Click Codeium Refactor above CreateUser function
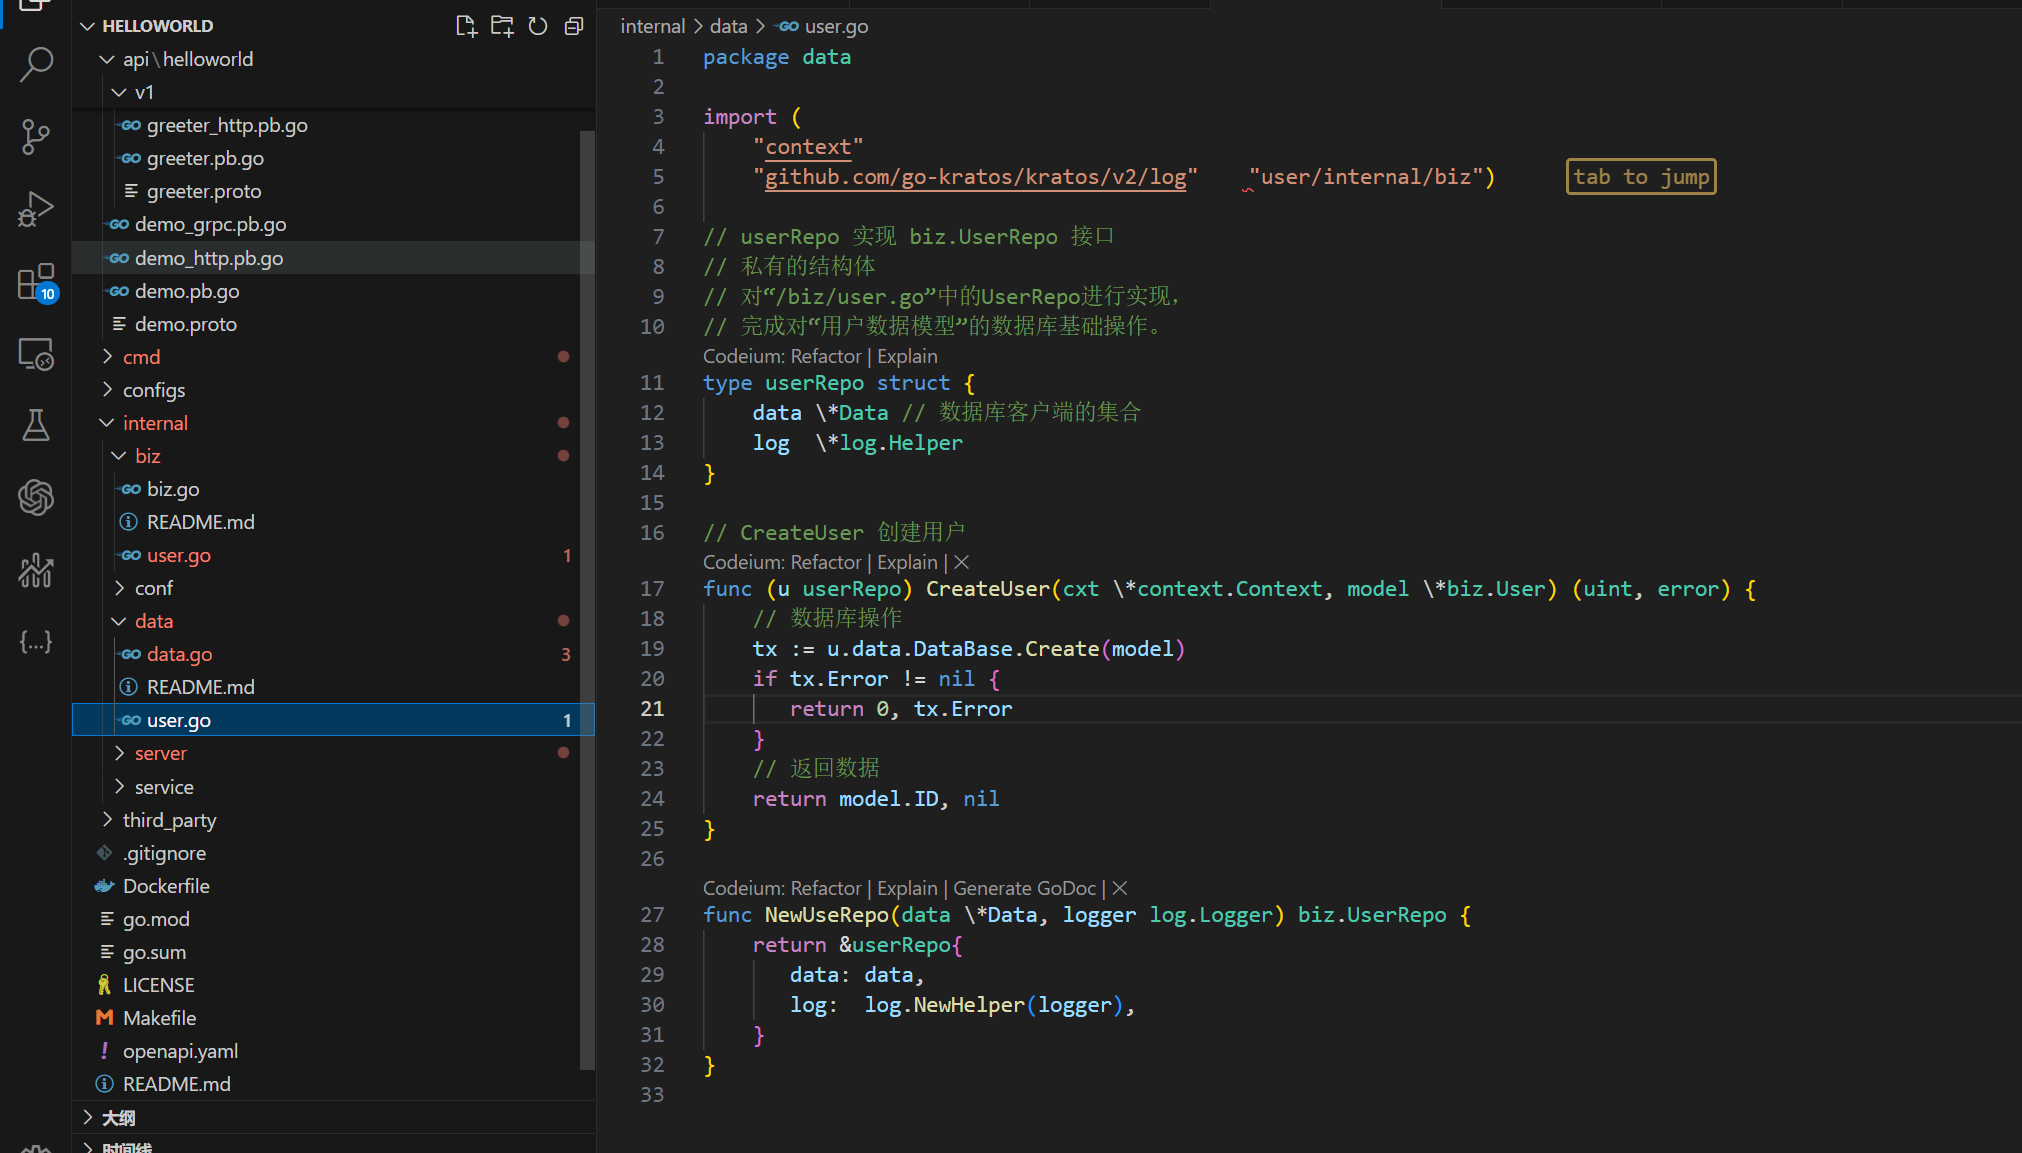This screenshot has height=1153, width=2022. pos(825,562)
